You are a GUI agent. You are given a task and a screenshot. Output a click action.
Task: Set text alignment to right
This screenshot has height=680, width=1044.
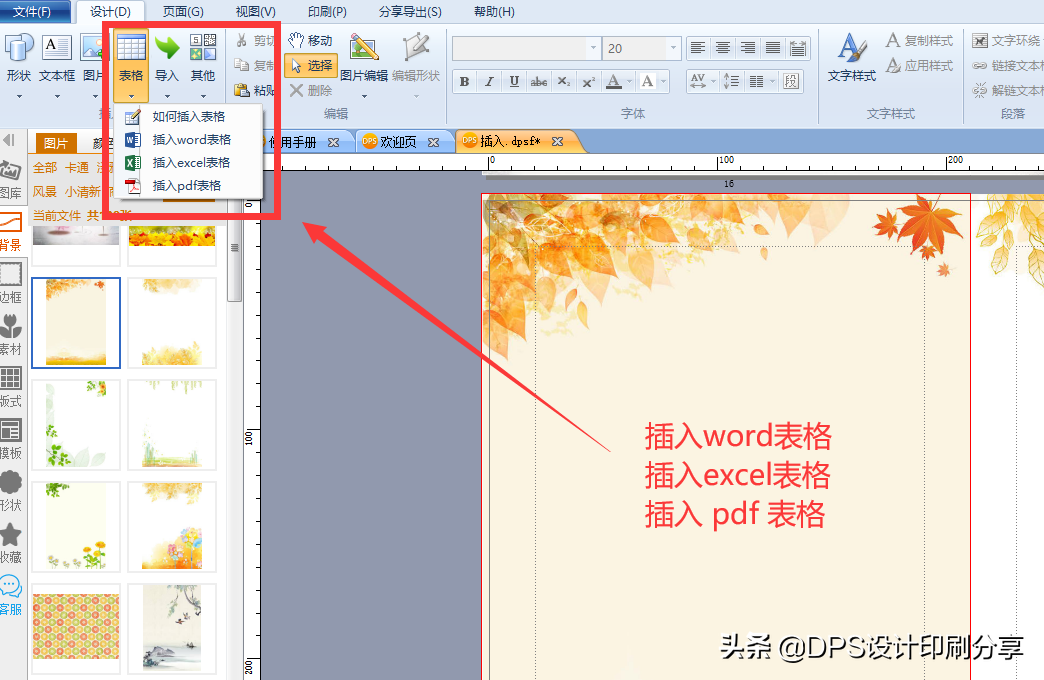click(748, 48)
